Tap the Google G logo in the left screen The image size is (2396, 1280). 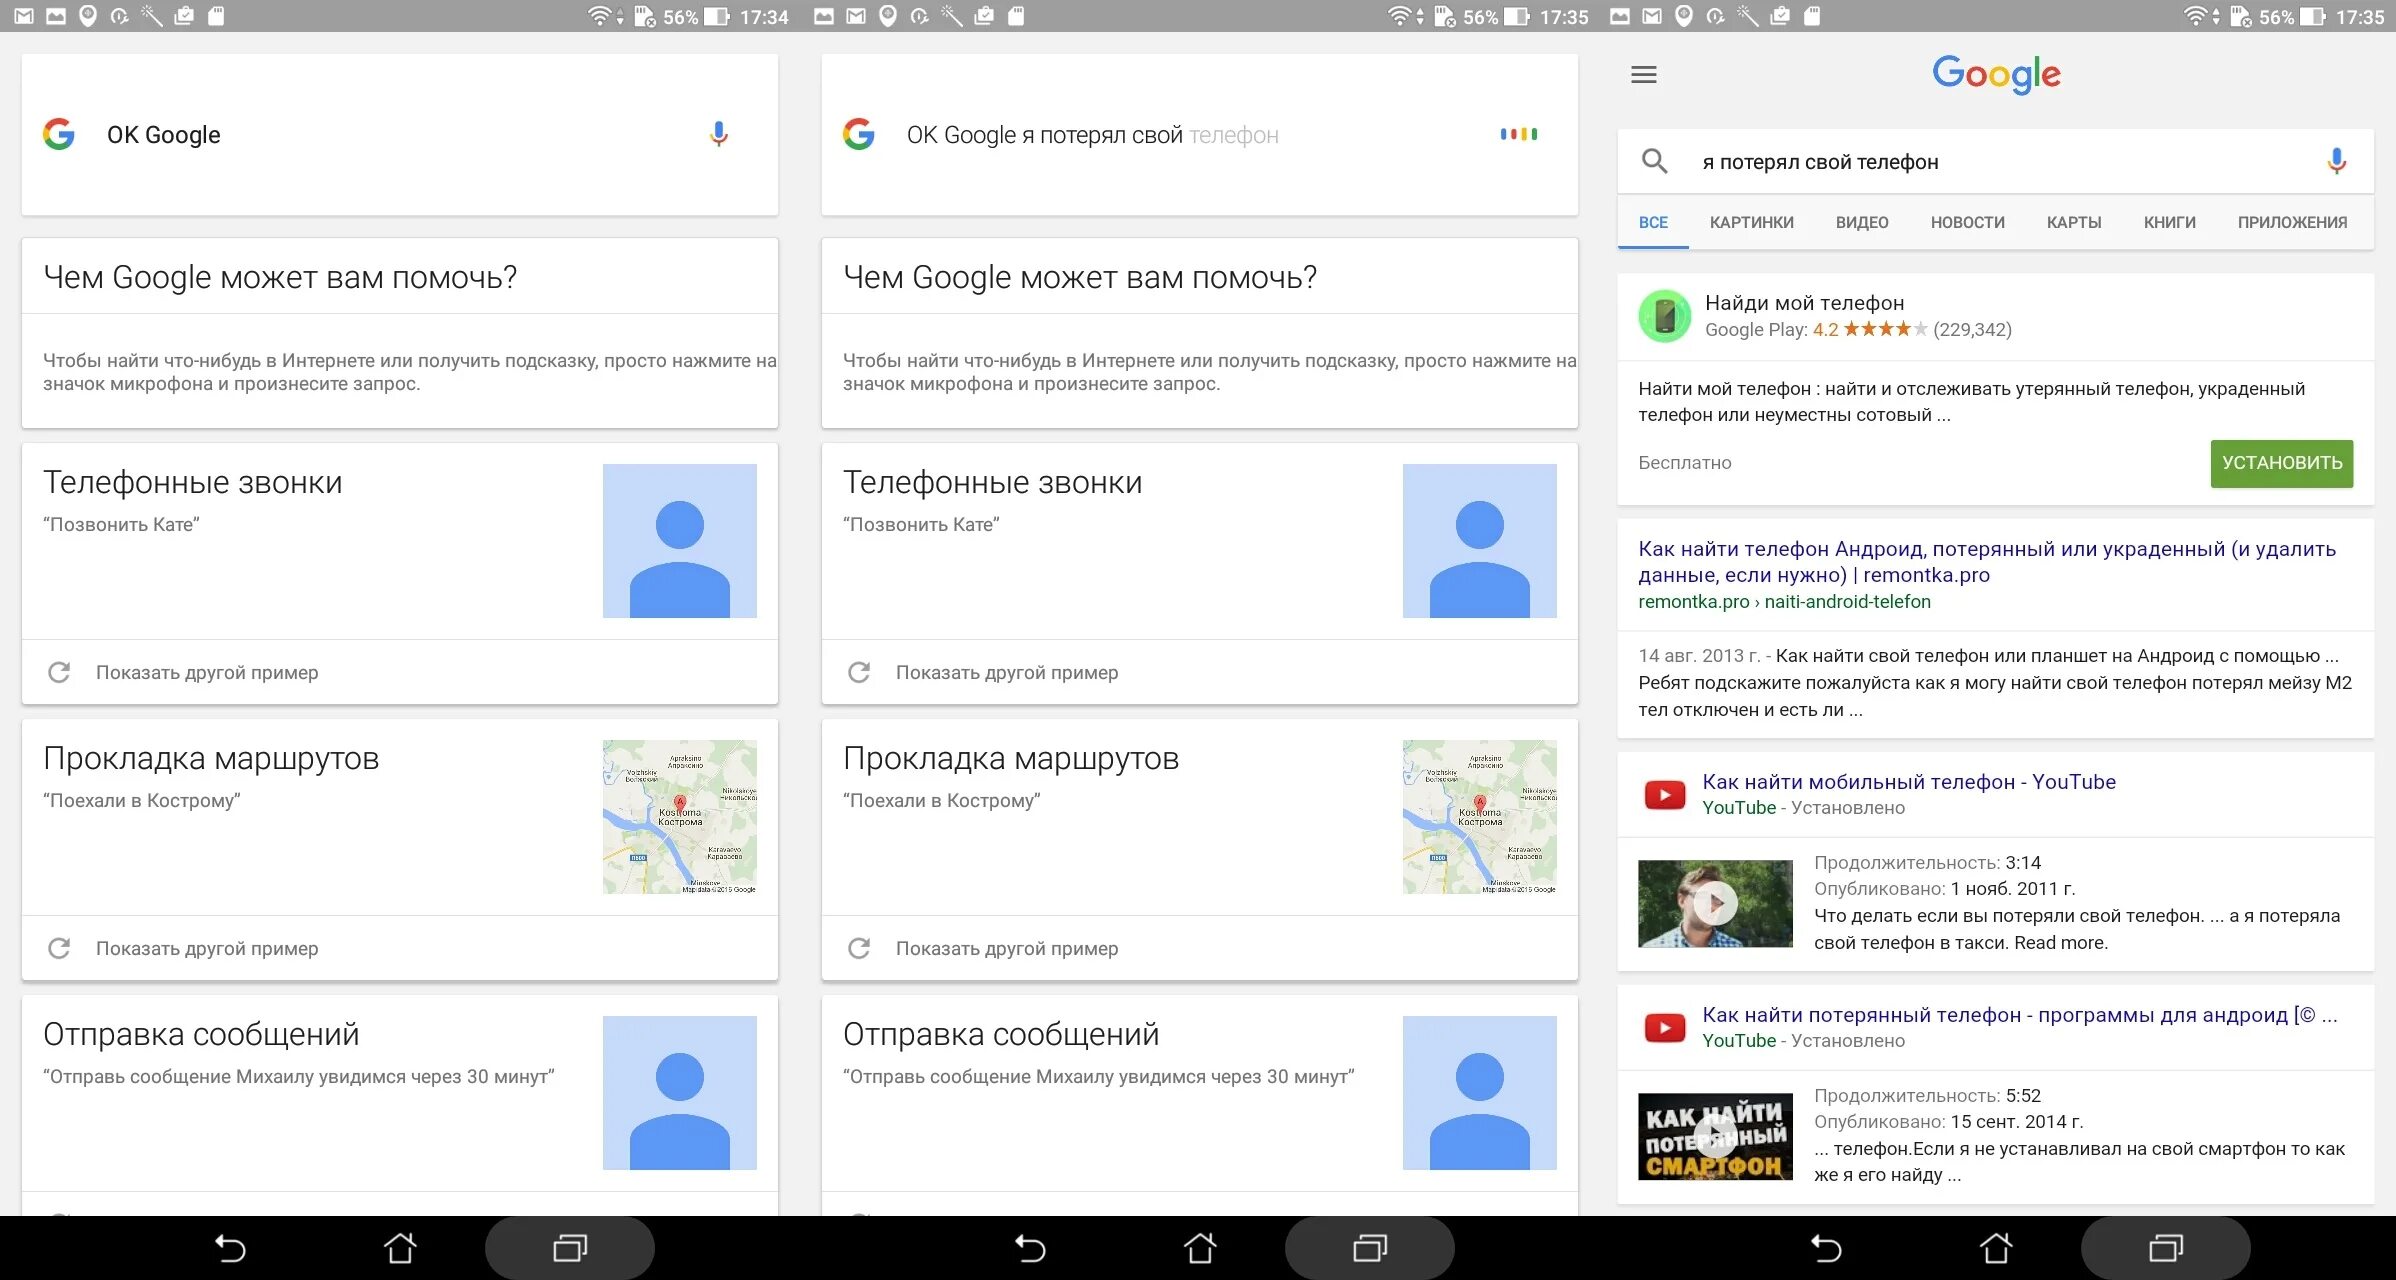tap(59, 134)
